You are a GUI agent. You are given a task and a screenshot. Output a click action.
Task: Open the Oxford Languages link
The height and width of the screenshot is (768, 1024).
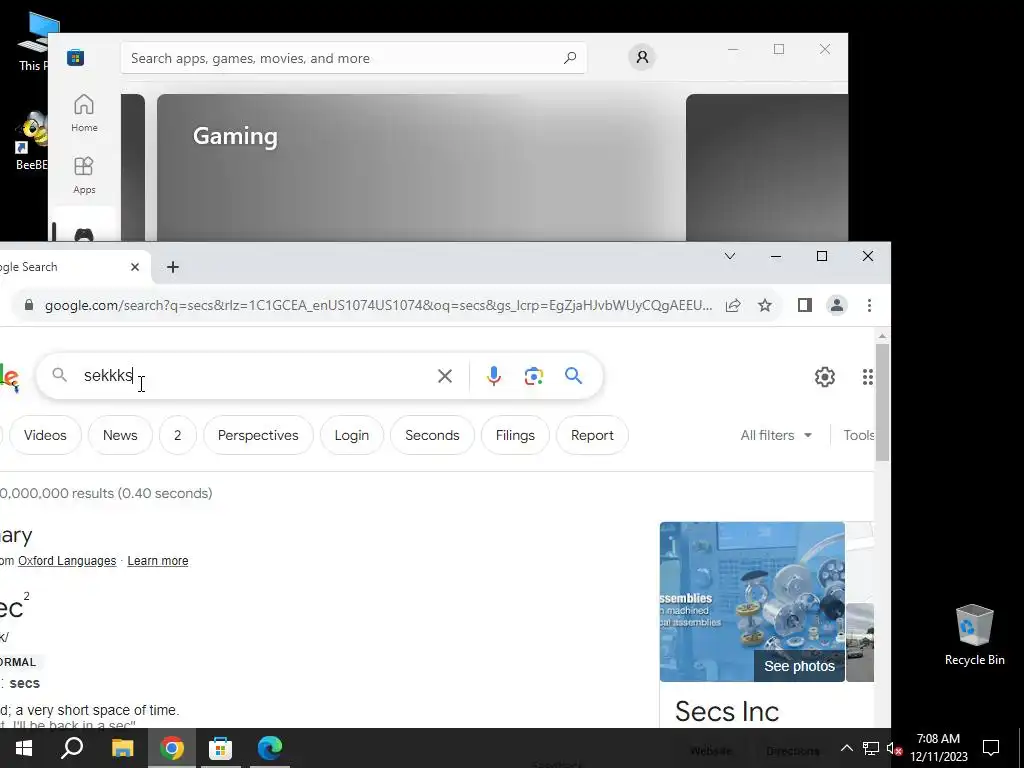click(67, 561)
